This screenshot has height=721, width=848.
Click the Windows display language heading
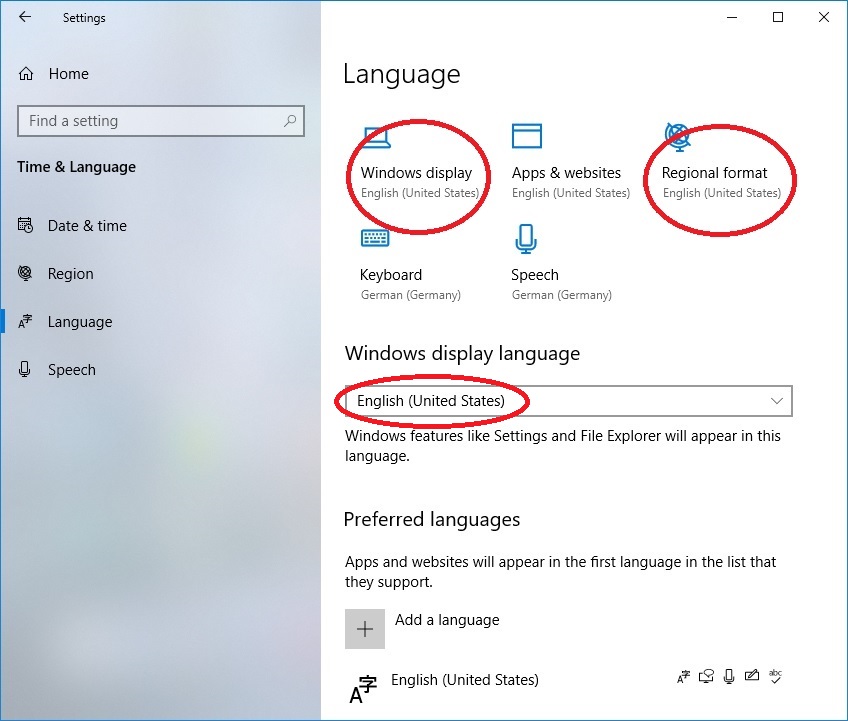[x=462, y=354]
